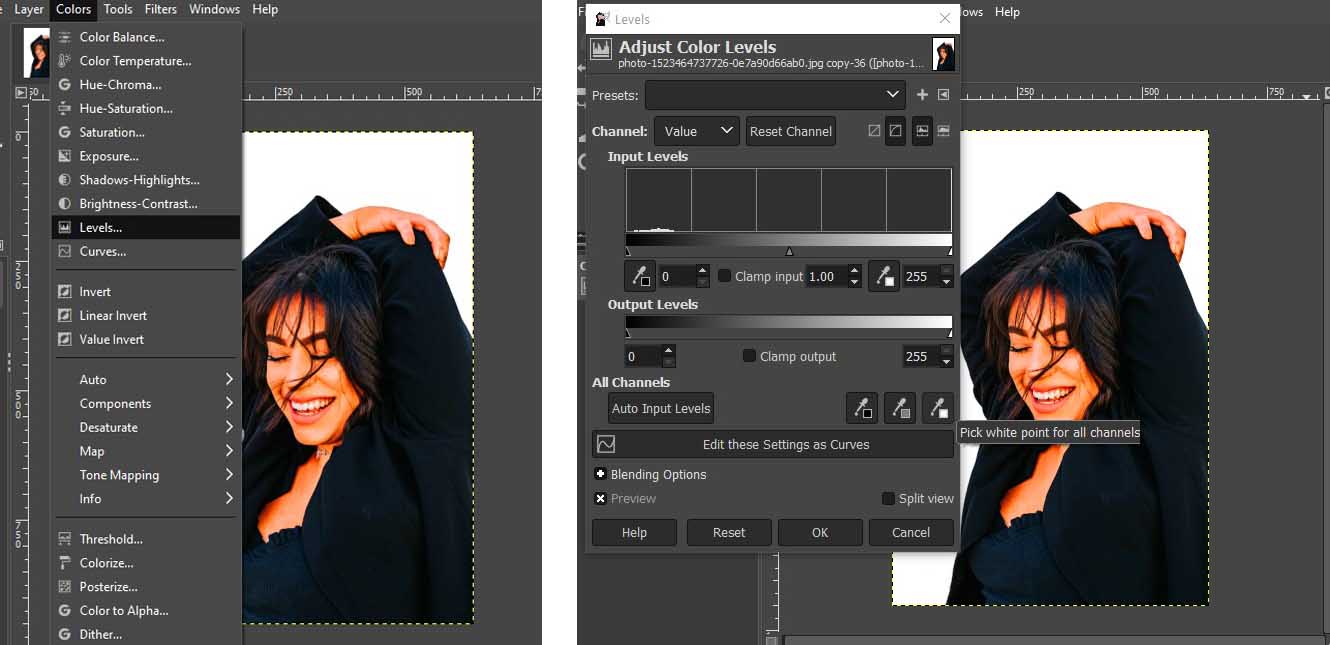
Task: Expand Blending Options section
Action: pos(600,475)
